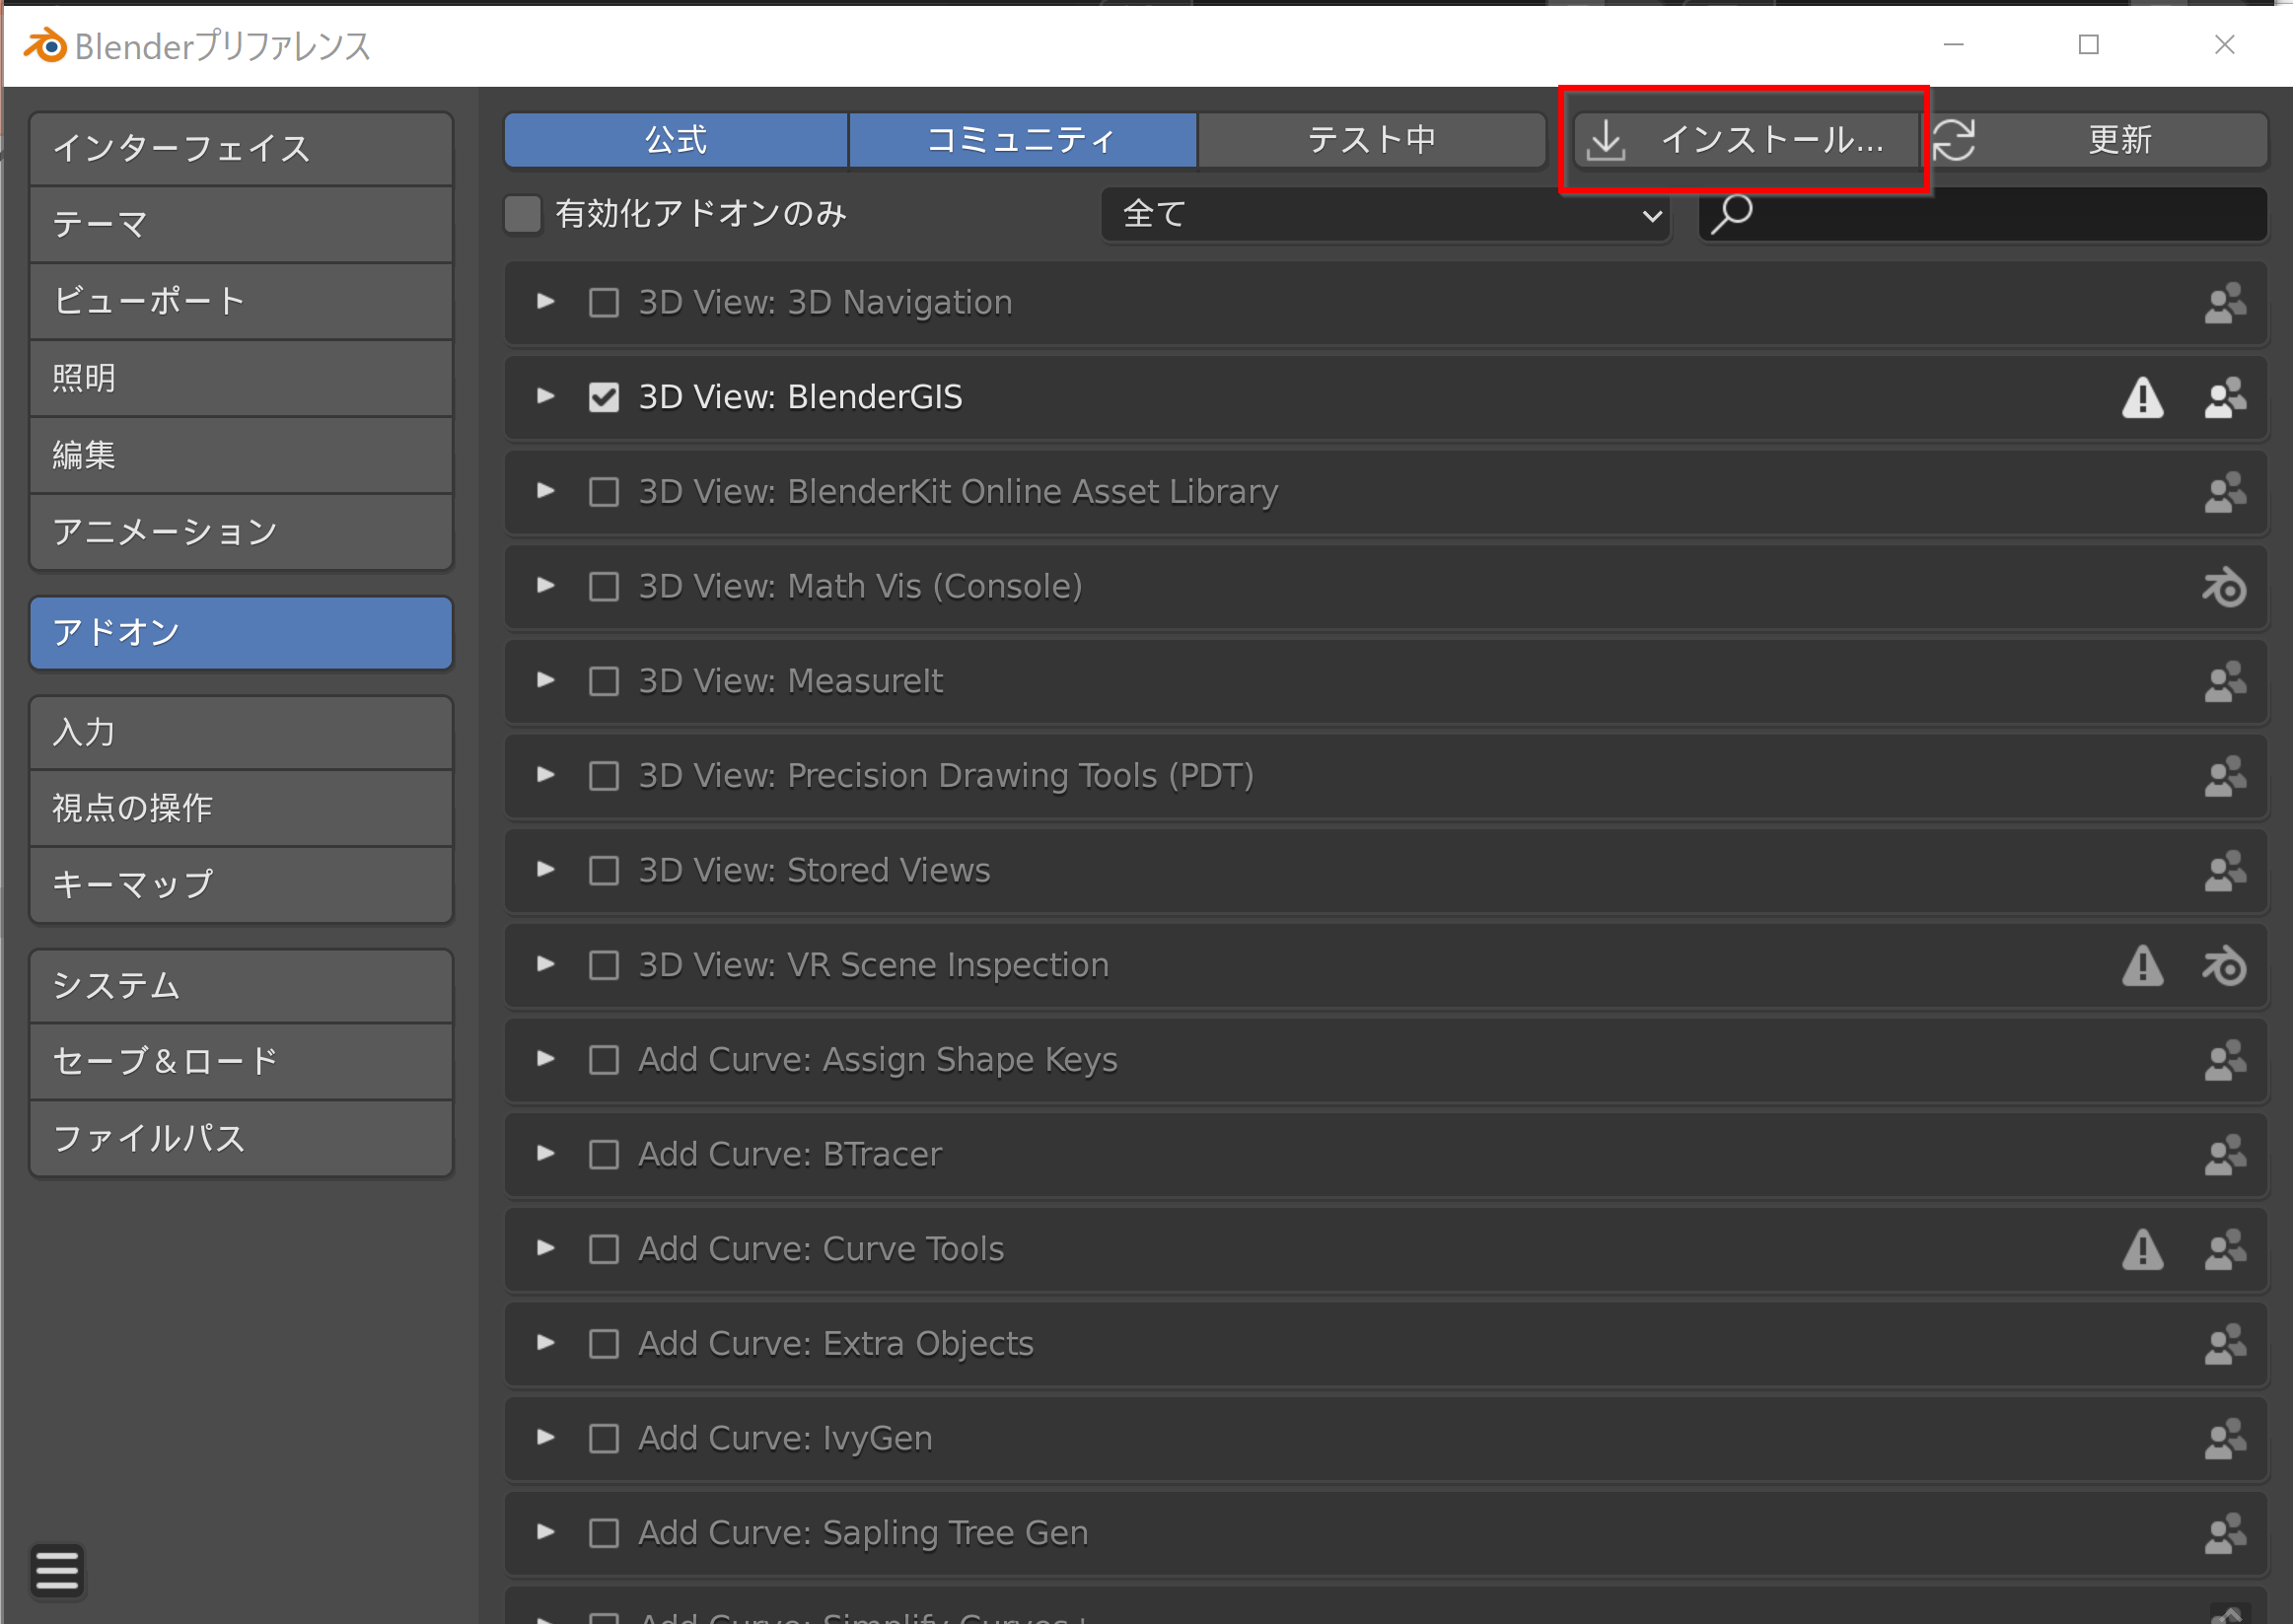Enable Precision Drawing Tools (PDT) checkbox
The height and width of the screenshot is (1624, 2293).
tap(603, 776)
